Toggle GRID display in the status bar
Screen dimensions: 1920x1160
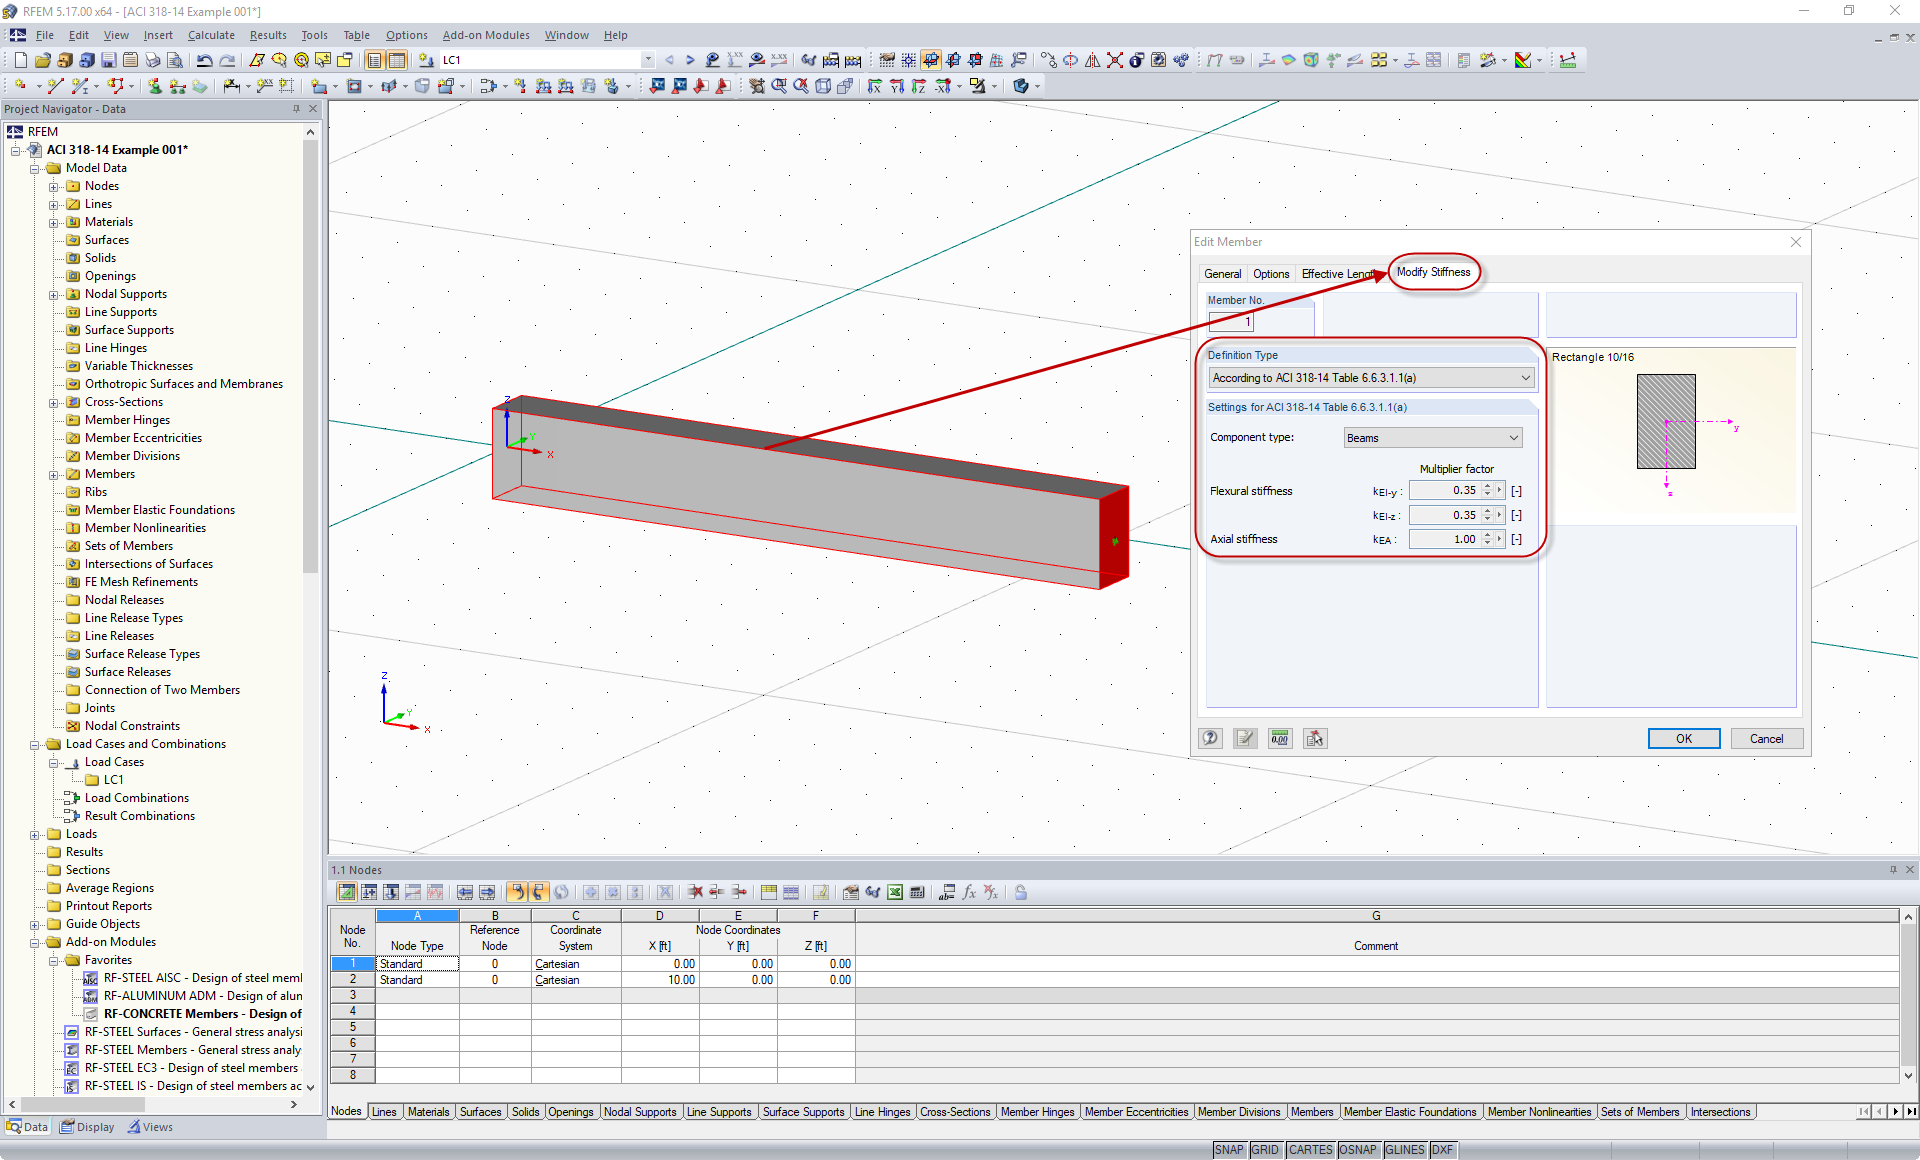click(x=1265, y=1149)
